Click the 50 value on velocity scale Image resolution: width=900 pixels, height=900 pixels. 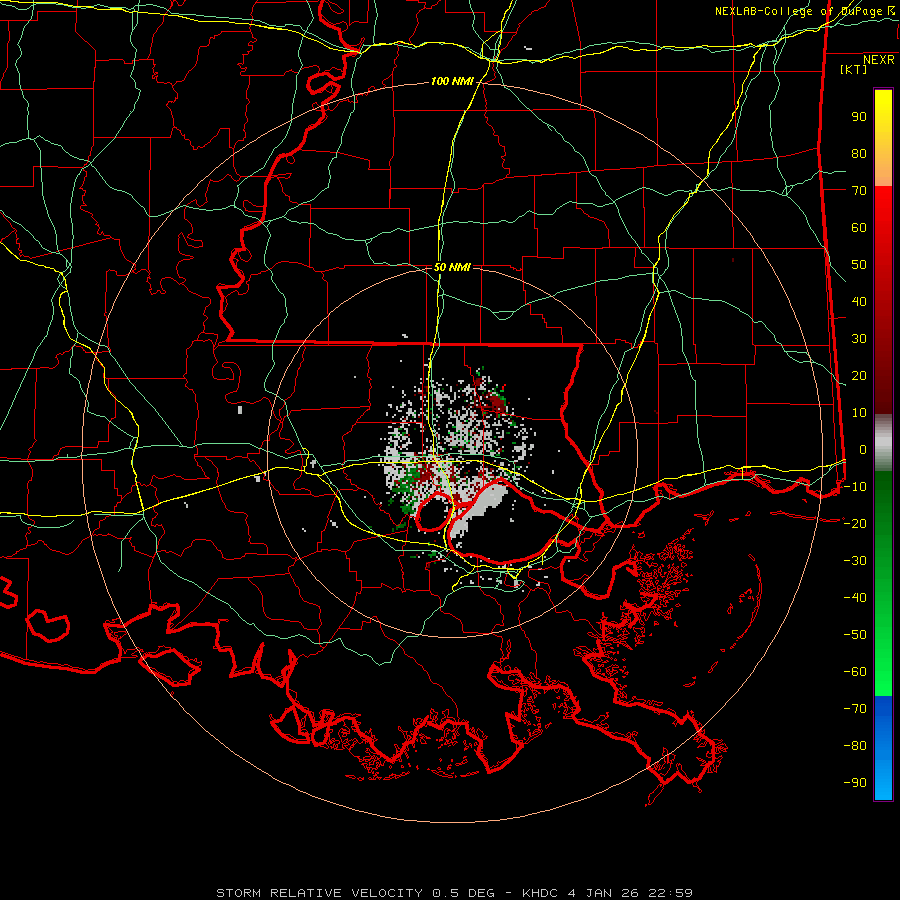[859, 265]
